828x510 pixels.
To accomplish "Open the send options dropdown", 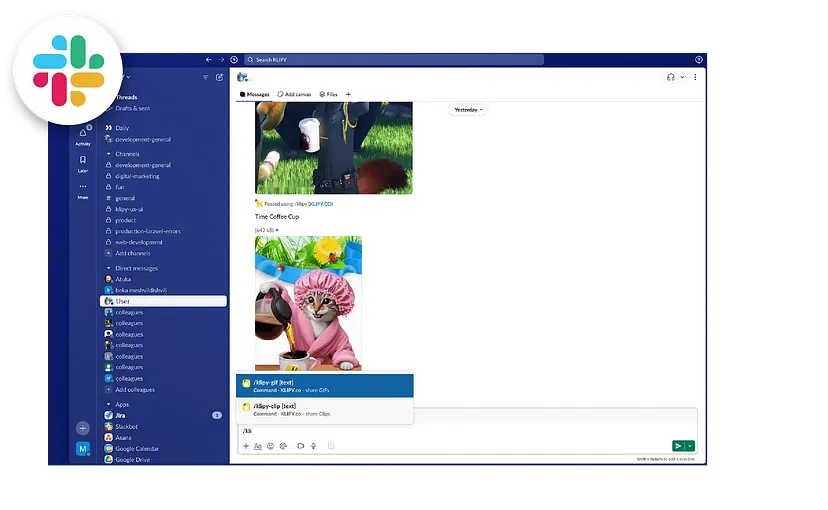I will [x=690, y=446].
